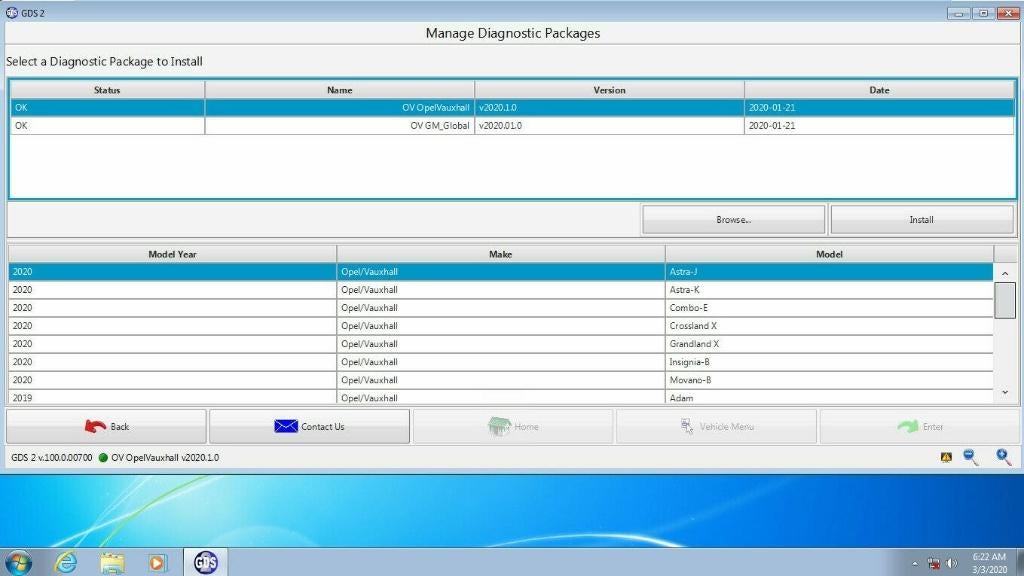Open Windows Media Player from taskbar

[x=157, y=562]
